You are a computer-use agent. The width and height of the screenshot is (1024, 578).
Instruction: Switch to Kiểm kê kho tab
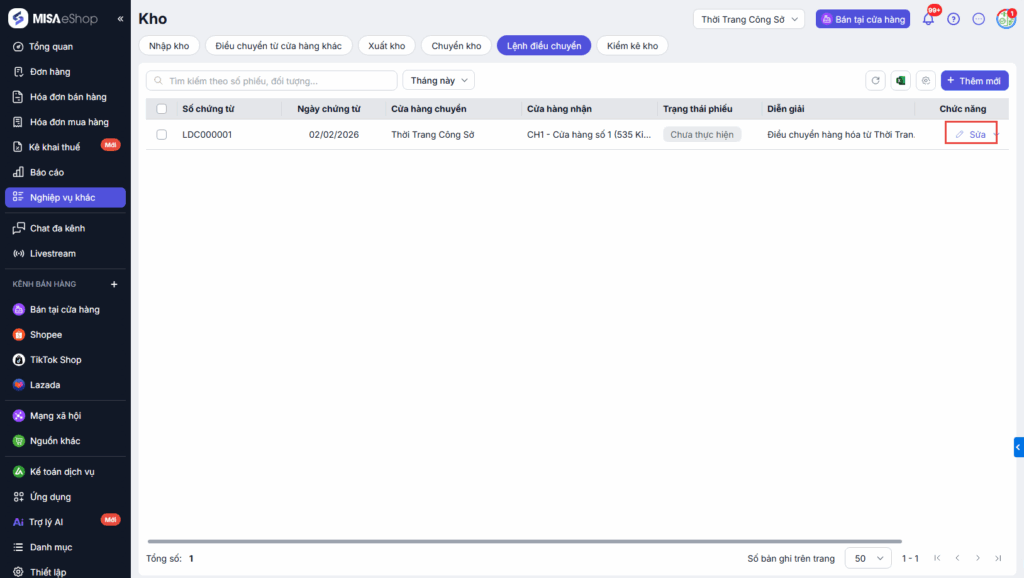pyautogui.click(x=632, y=46)
